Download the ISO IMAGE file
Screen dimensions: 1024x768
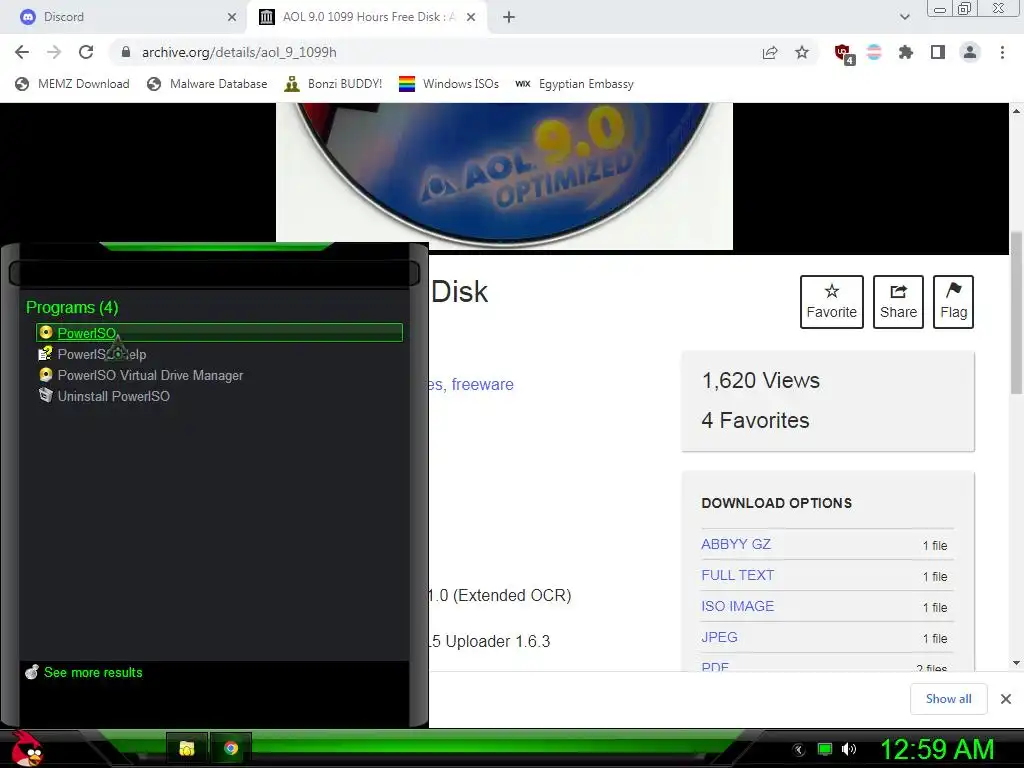point(737,606)
